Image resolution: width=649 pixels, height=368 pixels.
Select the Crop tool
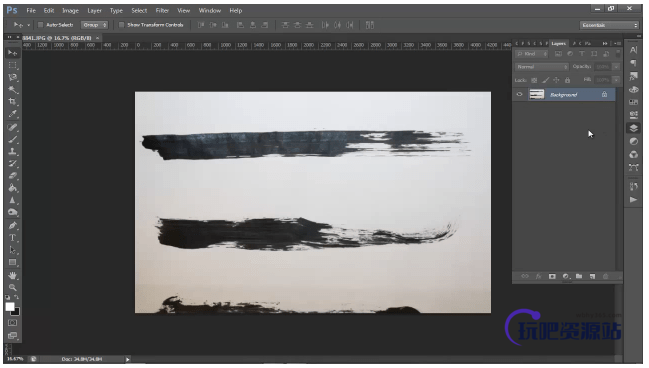[12, 101]
